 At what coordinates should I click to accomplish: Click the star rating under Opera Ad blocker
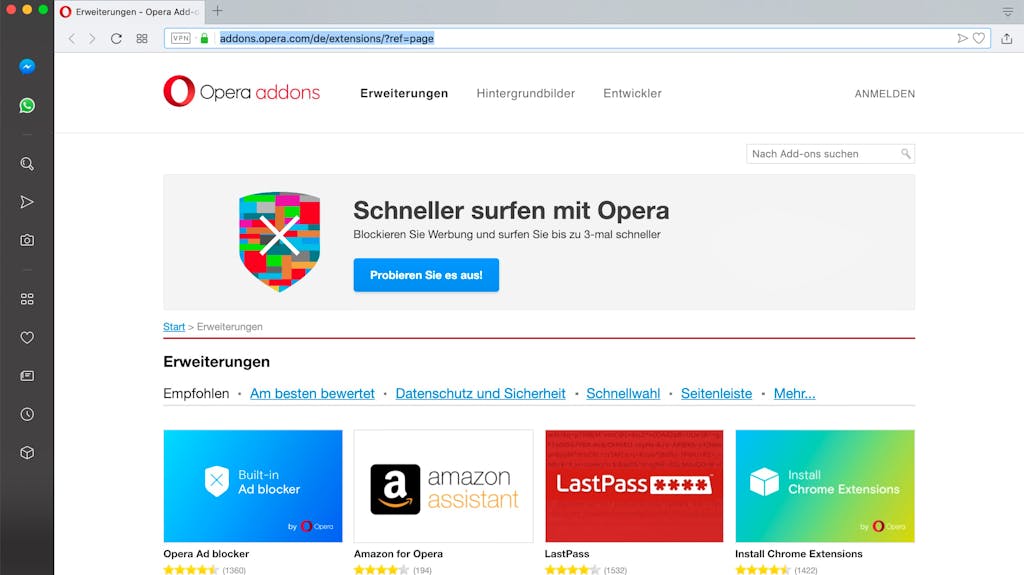[x=191, y=570]
